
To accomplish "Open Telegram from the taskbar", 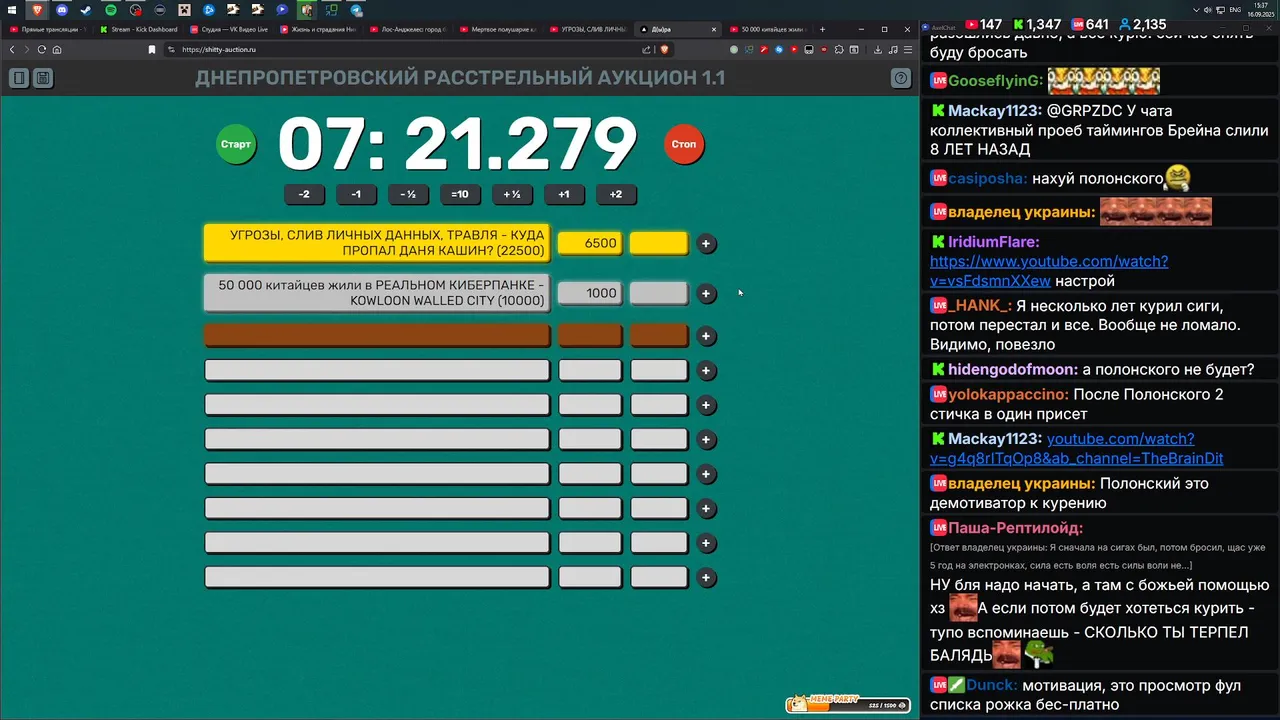I will (356, 10).
